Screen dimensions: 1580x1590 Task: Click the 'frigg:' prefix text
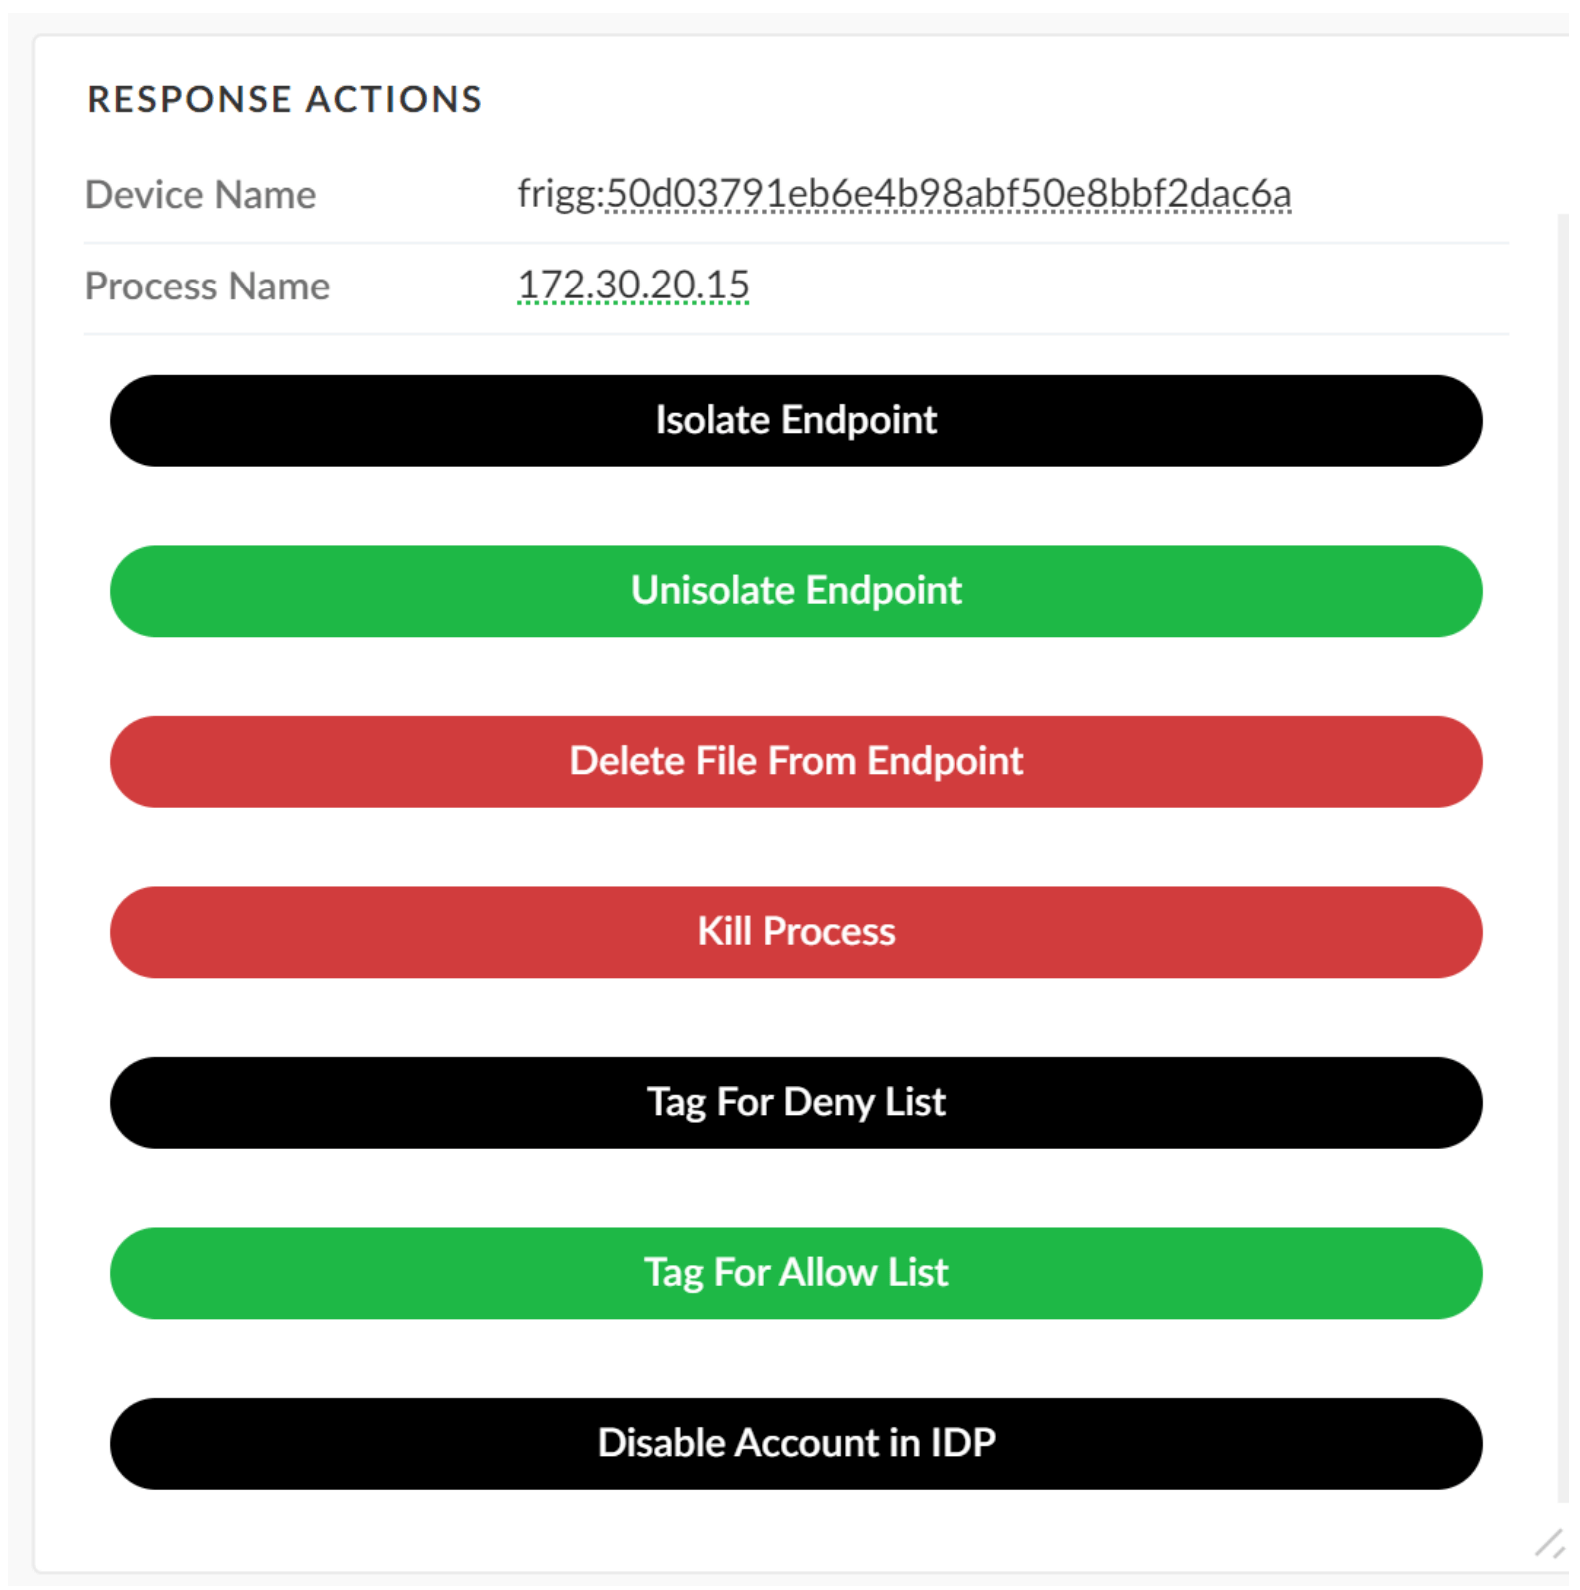pyautogui.click(x=559, y=194)
